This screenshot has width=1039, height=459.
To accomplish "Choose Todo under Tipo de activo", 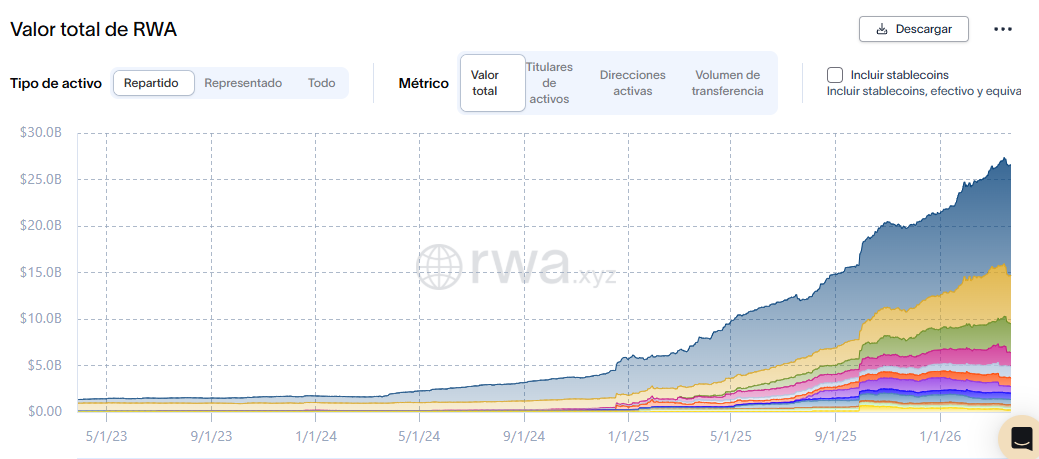I will pos(321,83).
